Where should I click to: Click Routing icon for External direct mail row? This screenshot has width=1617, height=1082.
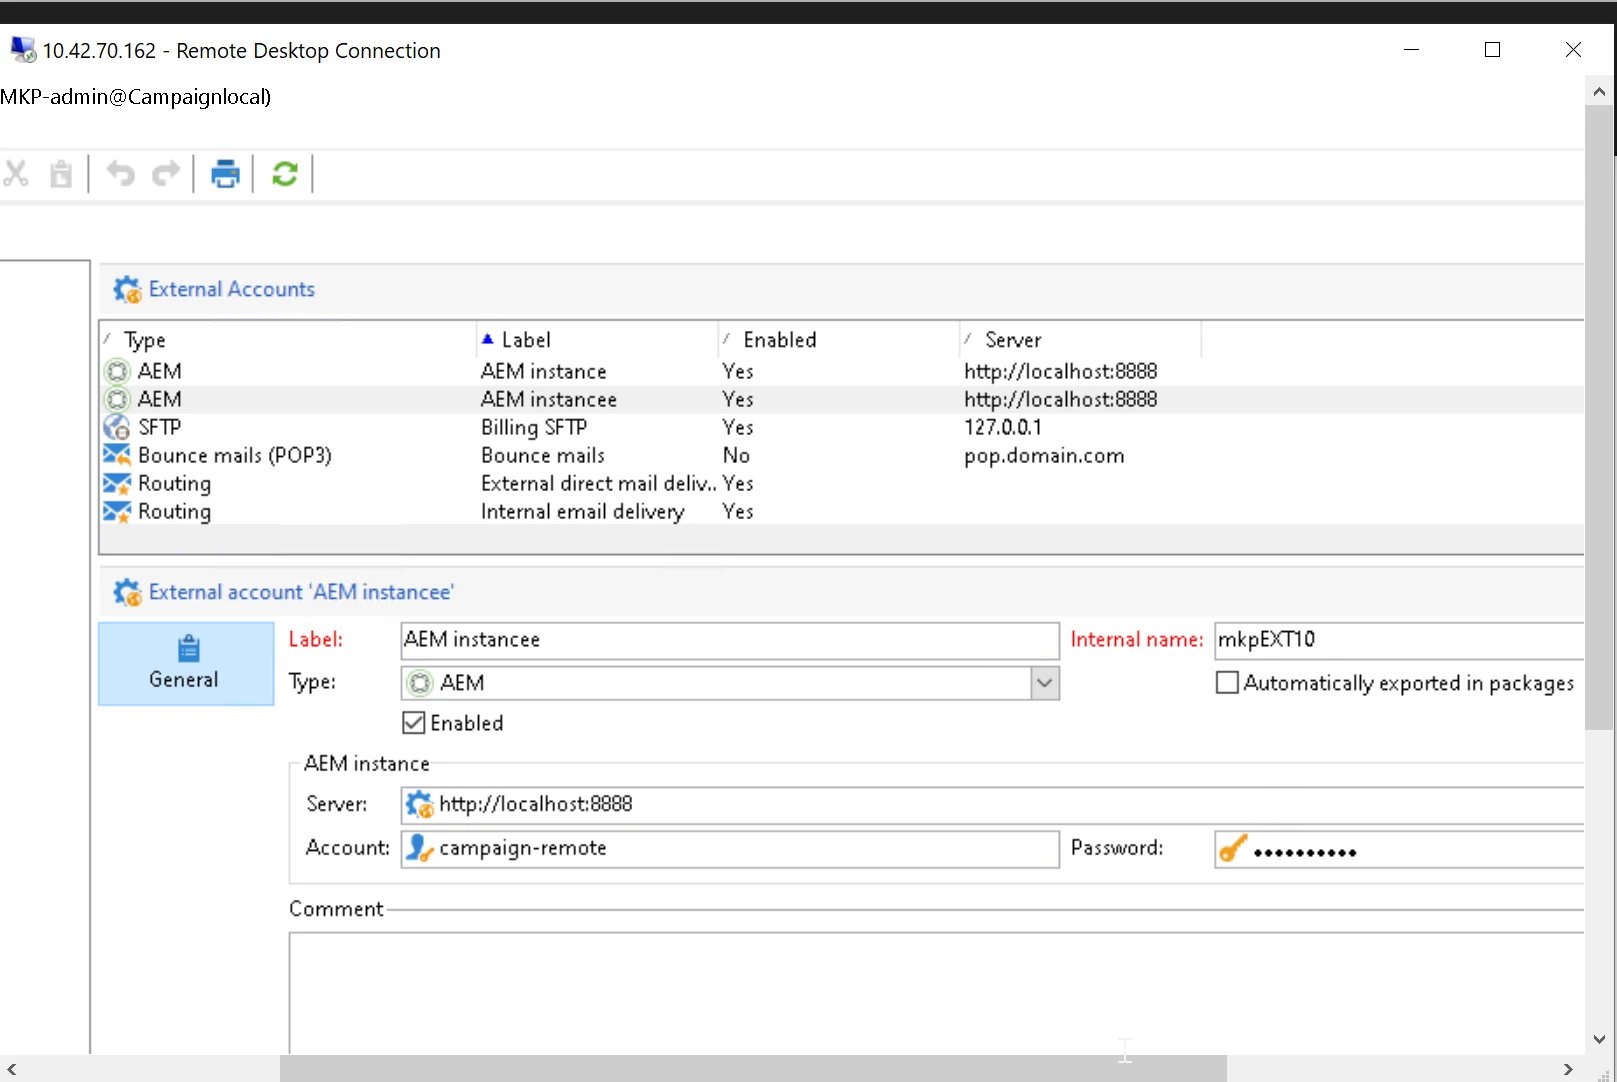[117, 483]
